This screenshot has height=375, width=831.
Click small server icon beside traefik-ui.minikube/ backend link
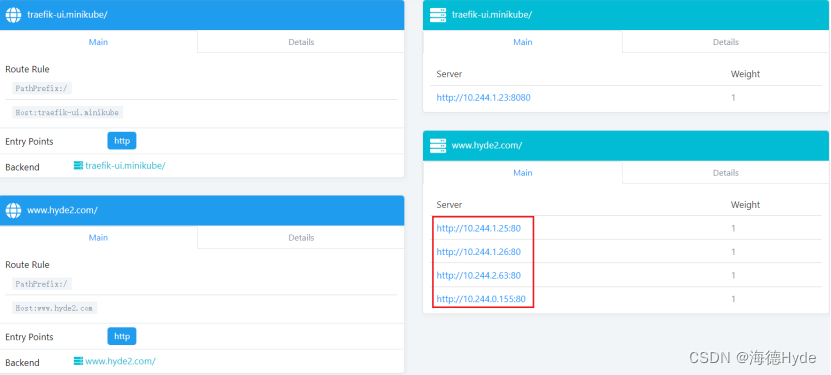point(78,166)
